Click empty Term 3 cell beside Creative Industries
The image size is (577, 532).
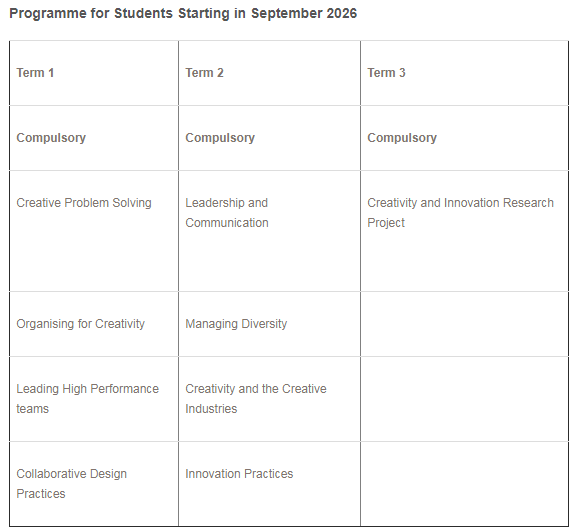coord(464,399)
